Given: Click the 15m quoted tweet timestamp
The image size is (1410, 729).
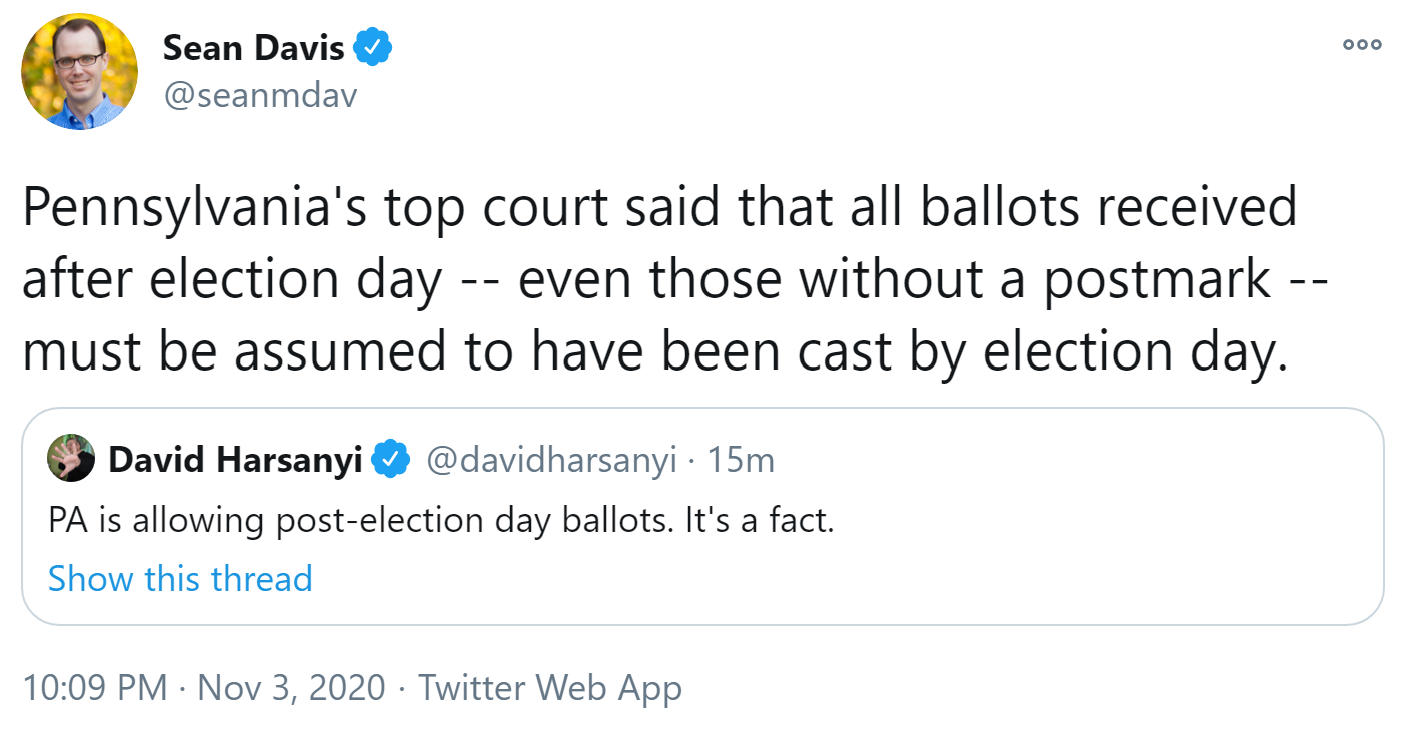Looking at the screenshot, I should 741,460.
